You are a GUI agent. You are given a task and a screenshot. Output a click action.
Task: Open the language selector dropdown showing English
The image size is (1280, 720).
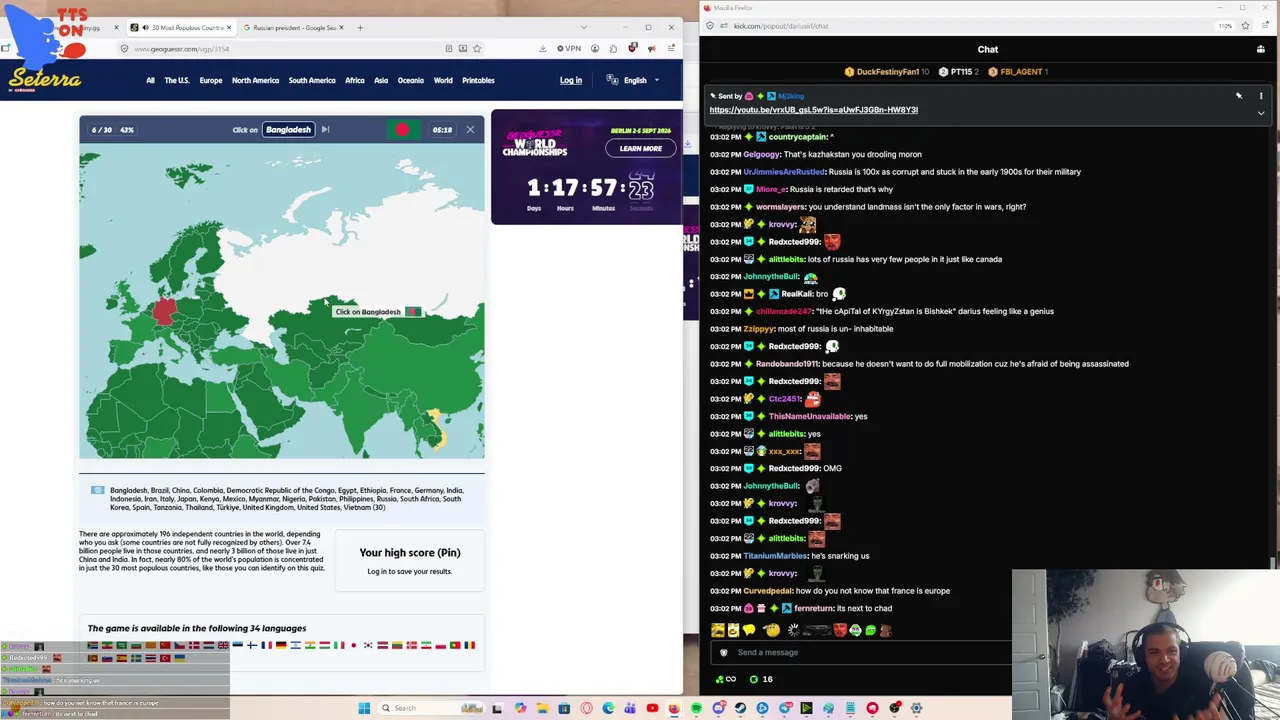[x=633, y=80]
